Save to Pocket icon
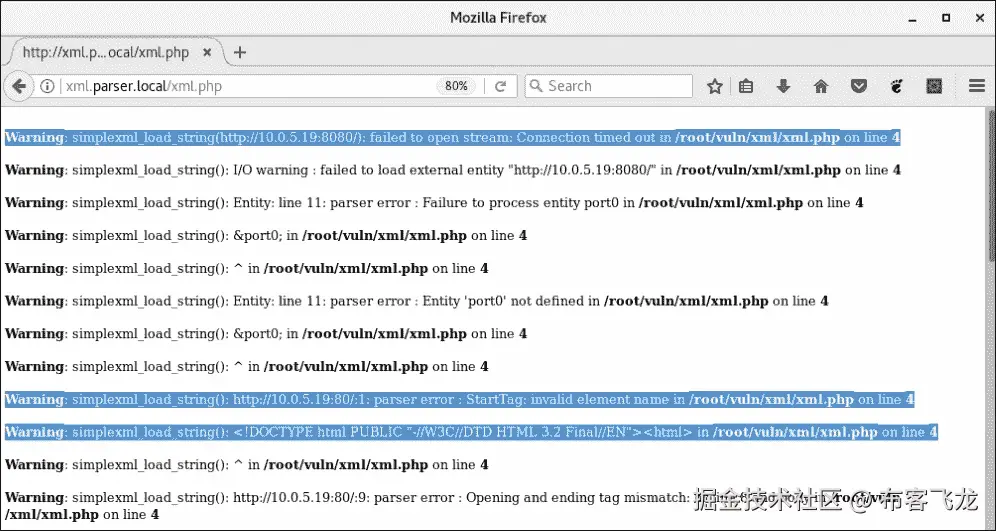 click(859, 86)
